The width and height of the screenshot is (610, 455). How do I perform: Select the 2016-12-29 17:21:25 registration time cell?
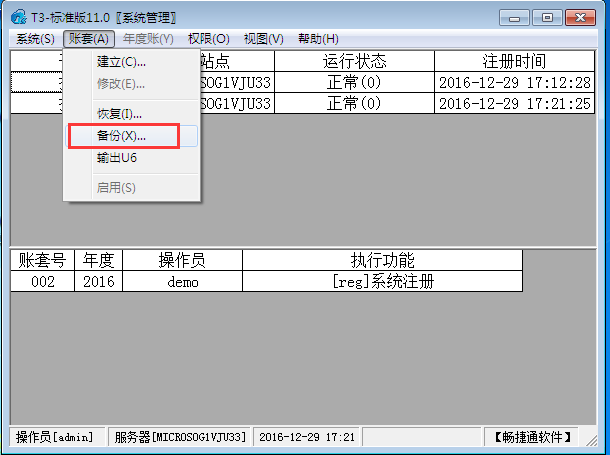tap(515, 103)
